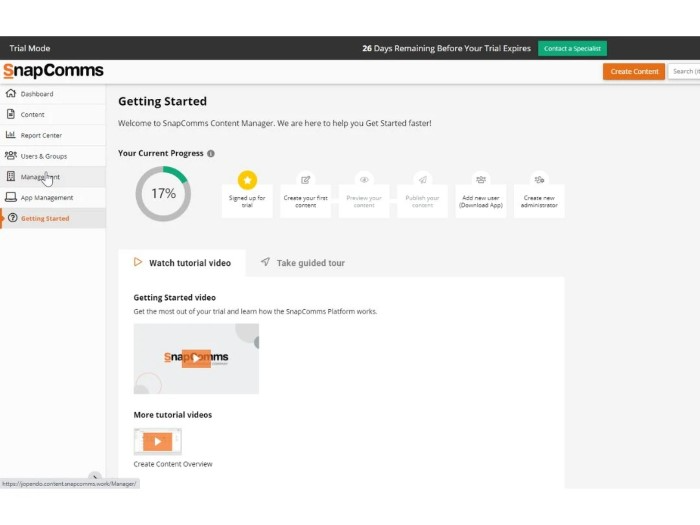Switch to the Take guided tour tab
This screenshot has height=525, width=700.
(303, 263)
